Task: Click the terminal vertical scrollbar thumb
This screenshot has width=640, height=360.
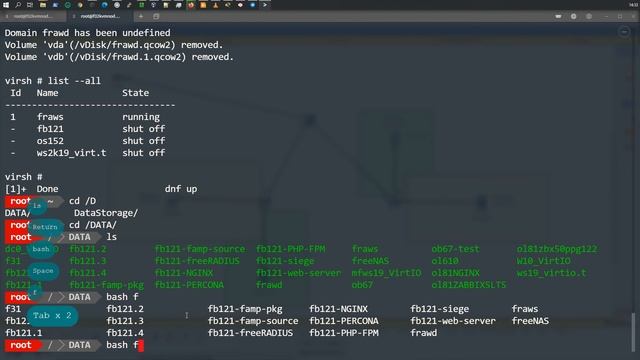Action: [x=633, y=331]
